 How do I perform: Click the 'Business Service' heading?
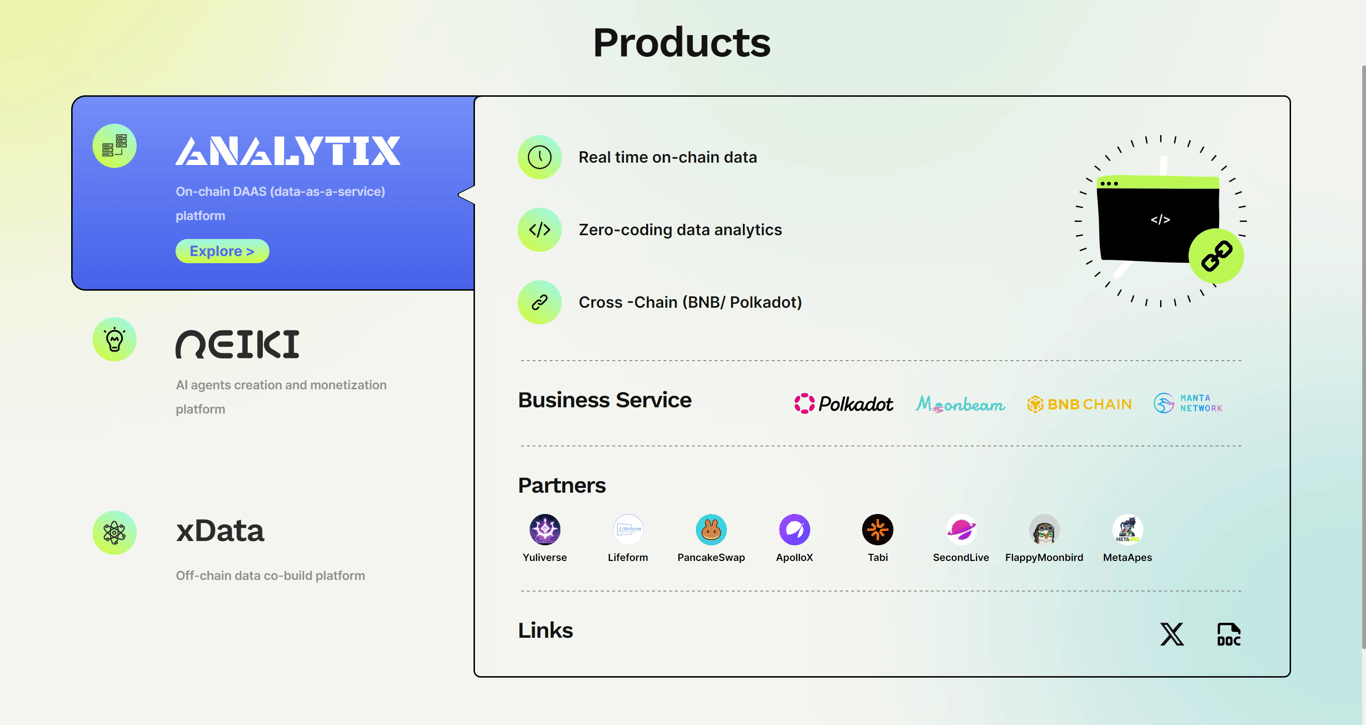pyautogui.click(x=605, y=400)
